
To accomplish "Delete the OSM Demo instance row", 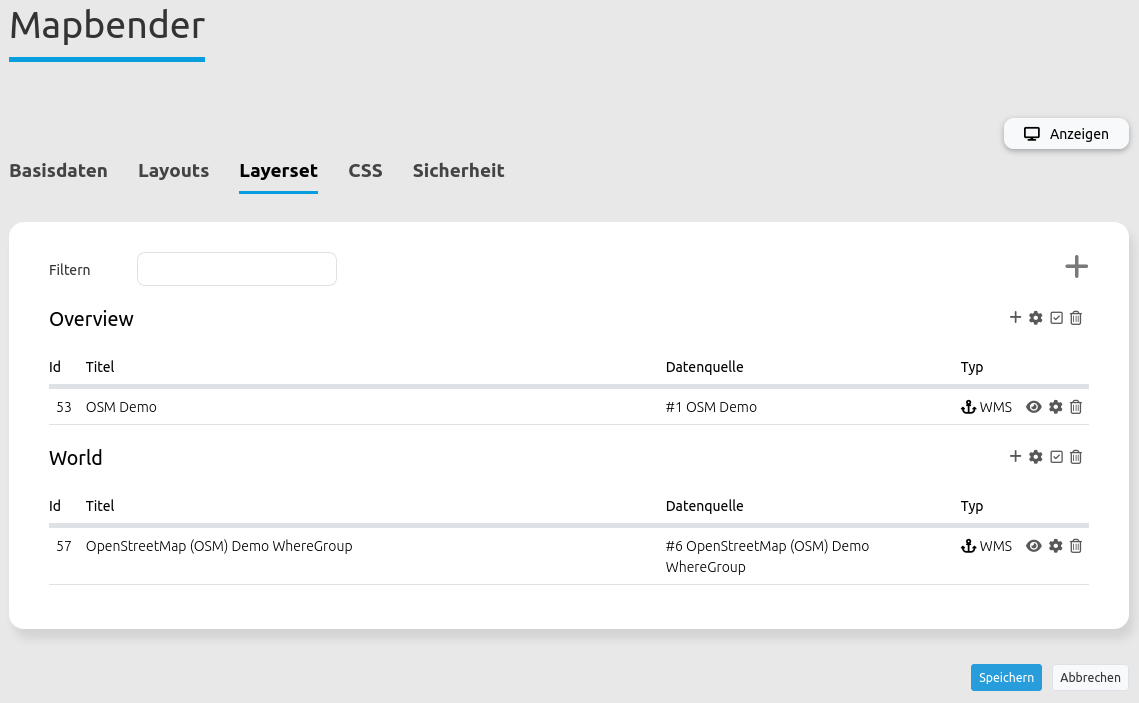I will 1076,407.
